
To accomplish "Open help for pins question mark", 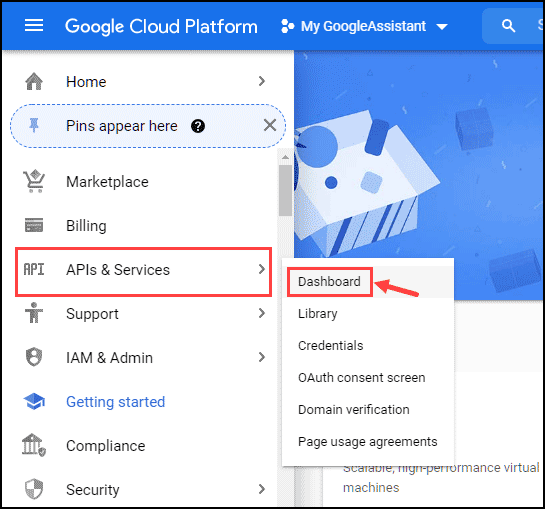I will (198, 126).
